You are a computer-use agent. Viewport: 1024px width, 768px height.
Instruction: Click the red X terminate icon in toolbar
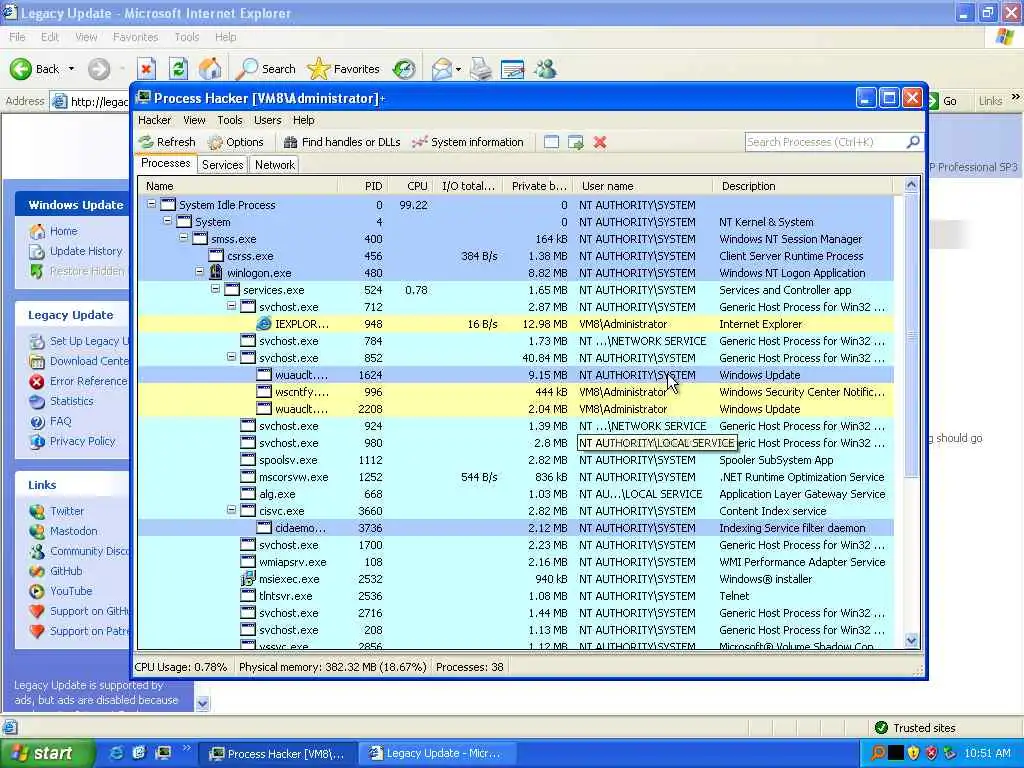(600, 142)
